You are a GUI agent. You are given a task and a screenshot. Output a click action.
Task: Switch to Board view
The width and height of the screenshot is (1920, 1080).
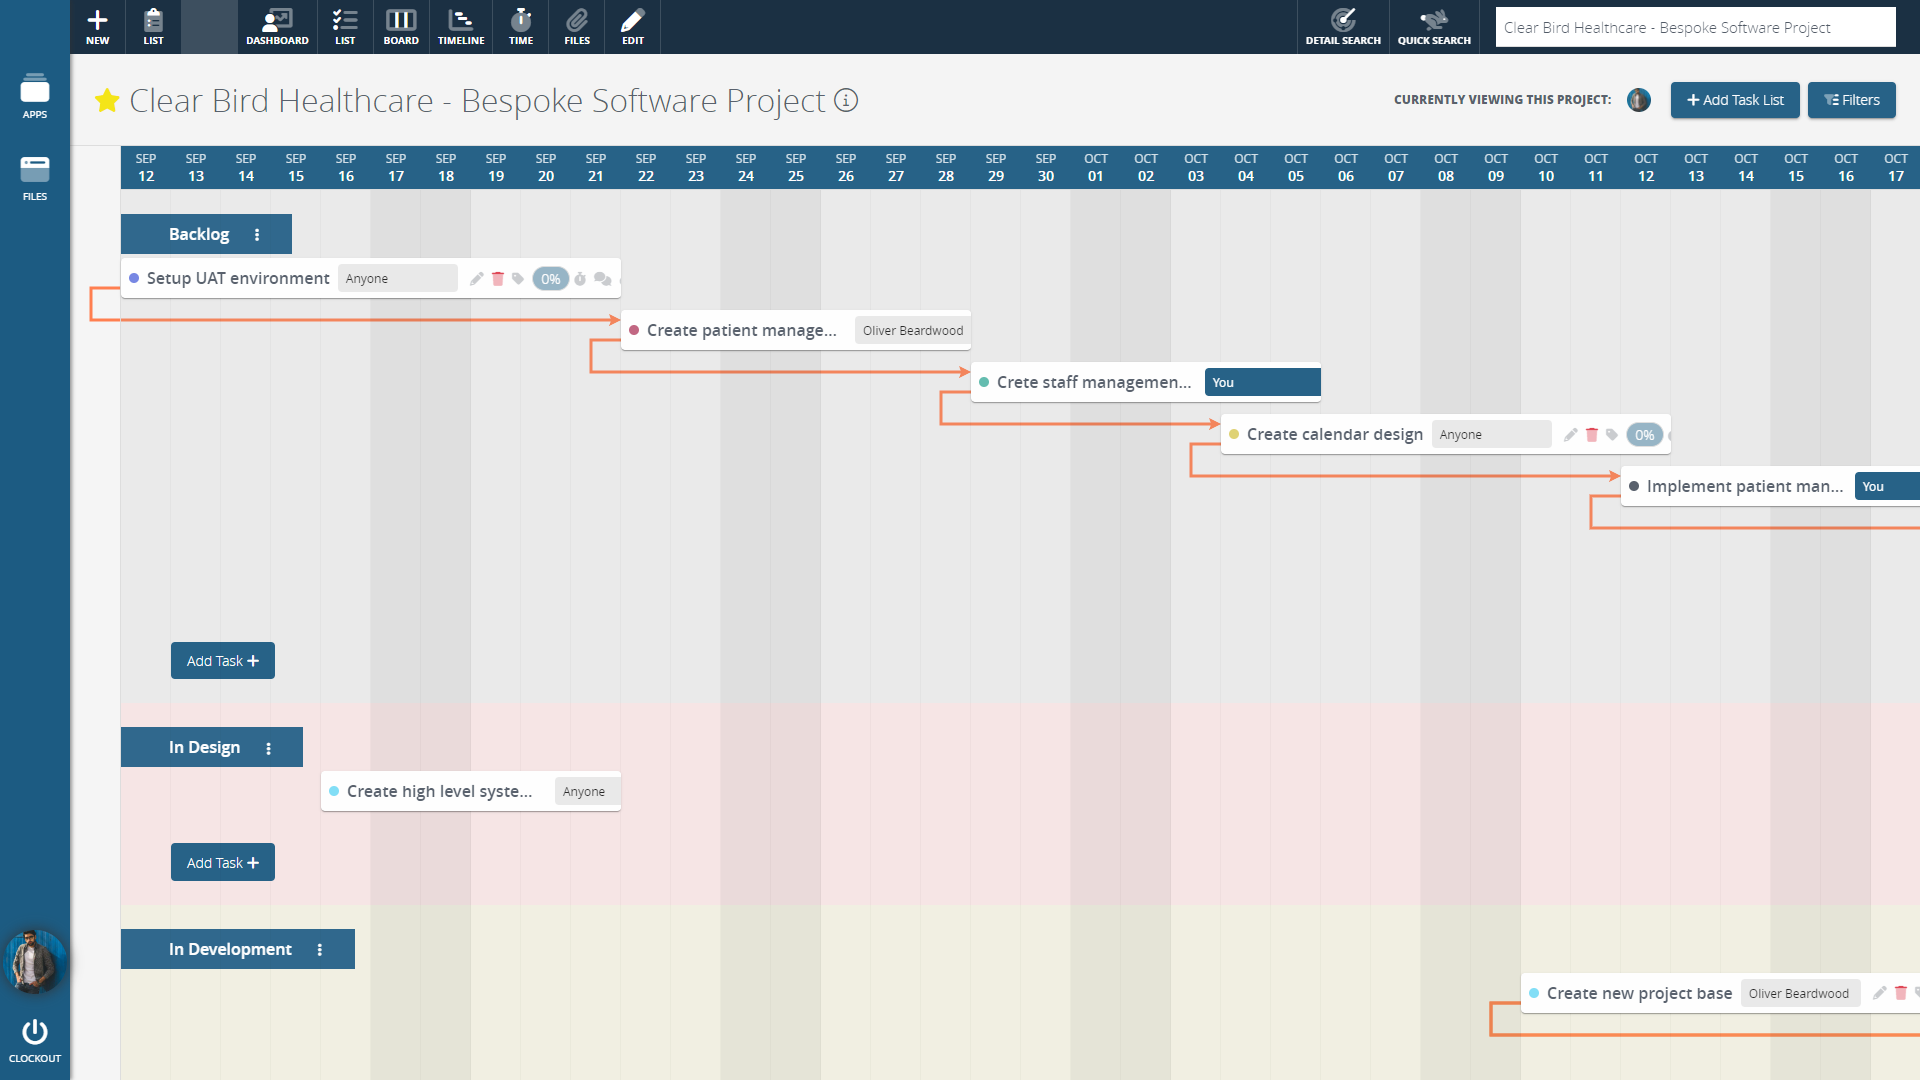[x=401, y=27]
